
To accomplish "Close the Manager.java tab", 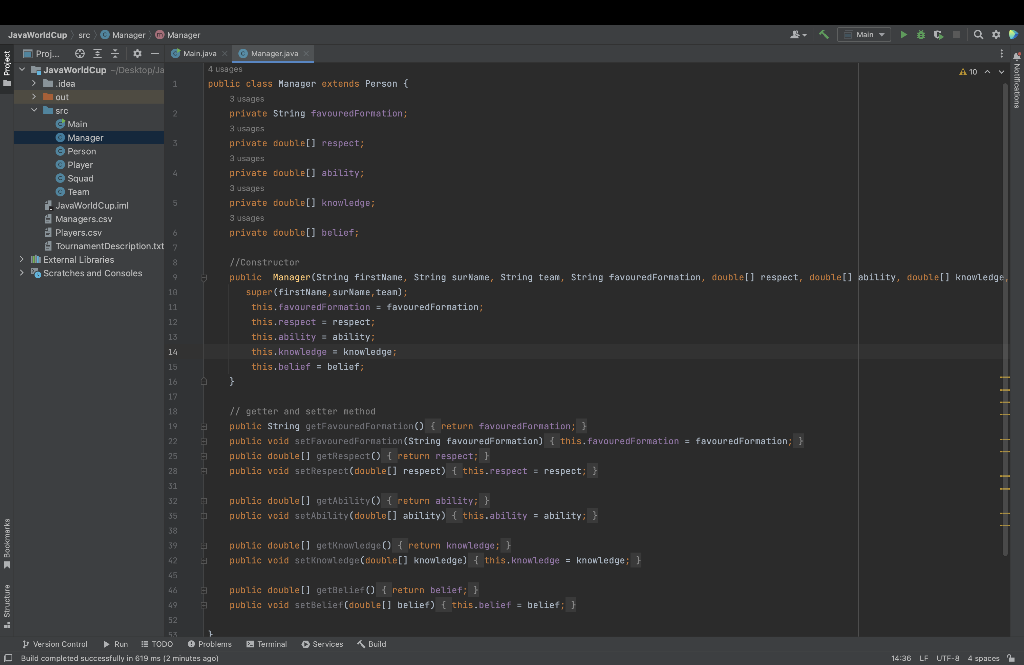I will [x=306, y=54].
